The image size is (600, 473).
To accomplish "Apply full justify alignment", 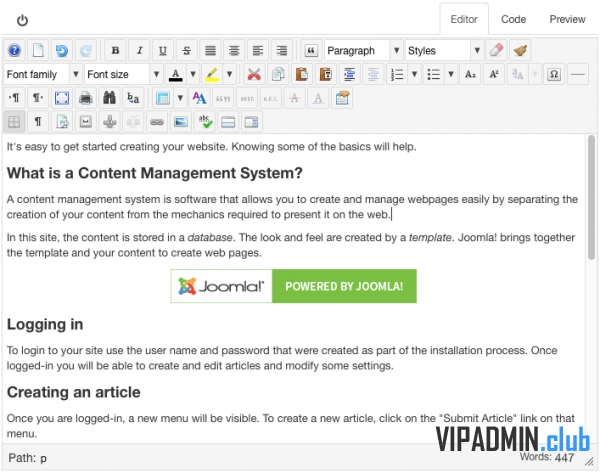I will click(210, 50).
